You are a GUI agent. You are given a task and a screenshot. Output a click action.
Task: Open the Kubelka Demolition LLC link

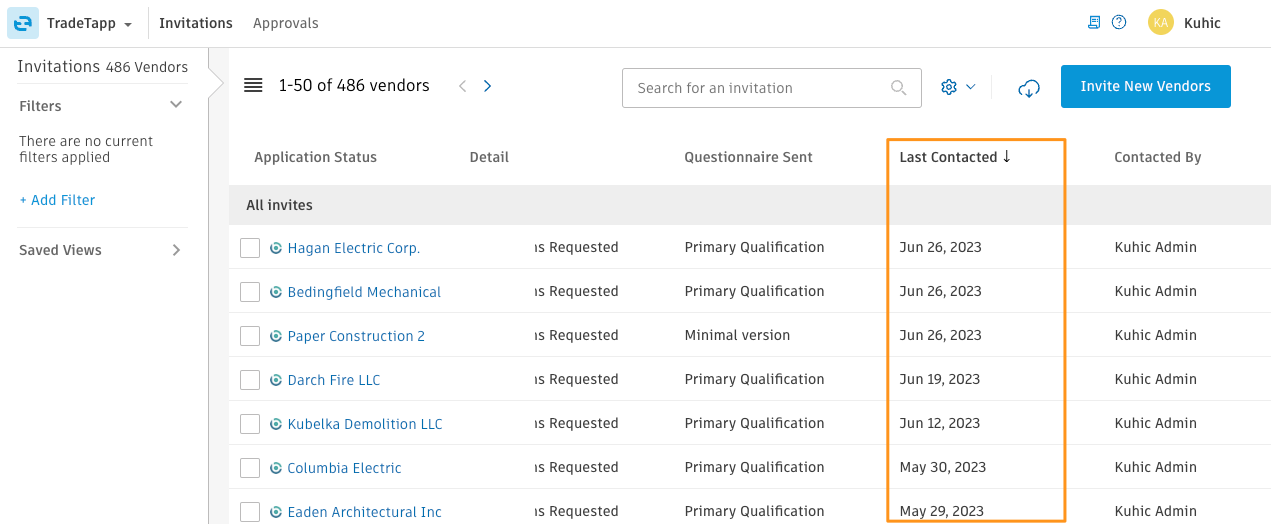point(365,424)
